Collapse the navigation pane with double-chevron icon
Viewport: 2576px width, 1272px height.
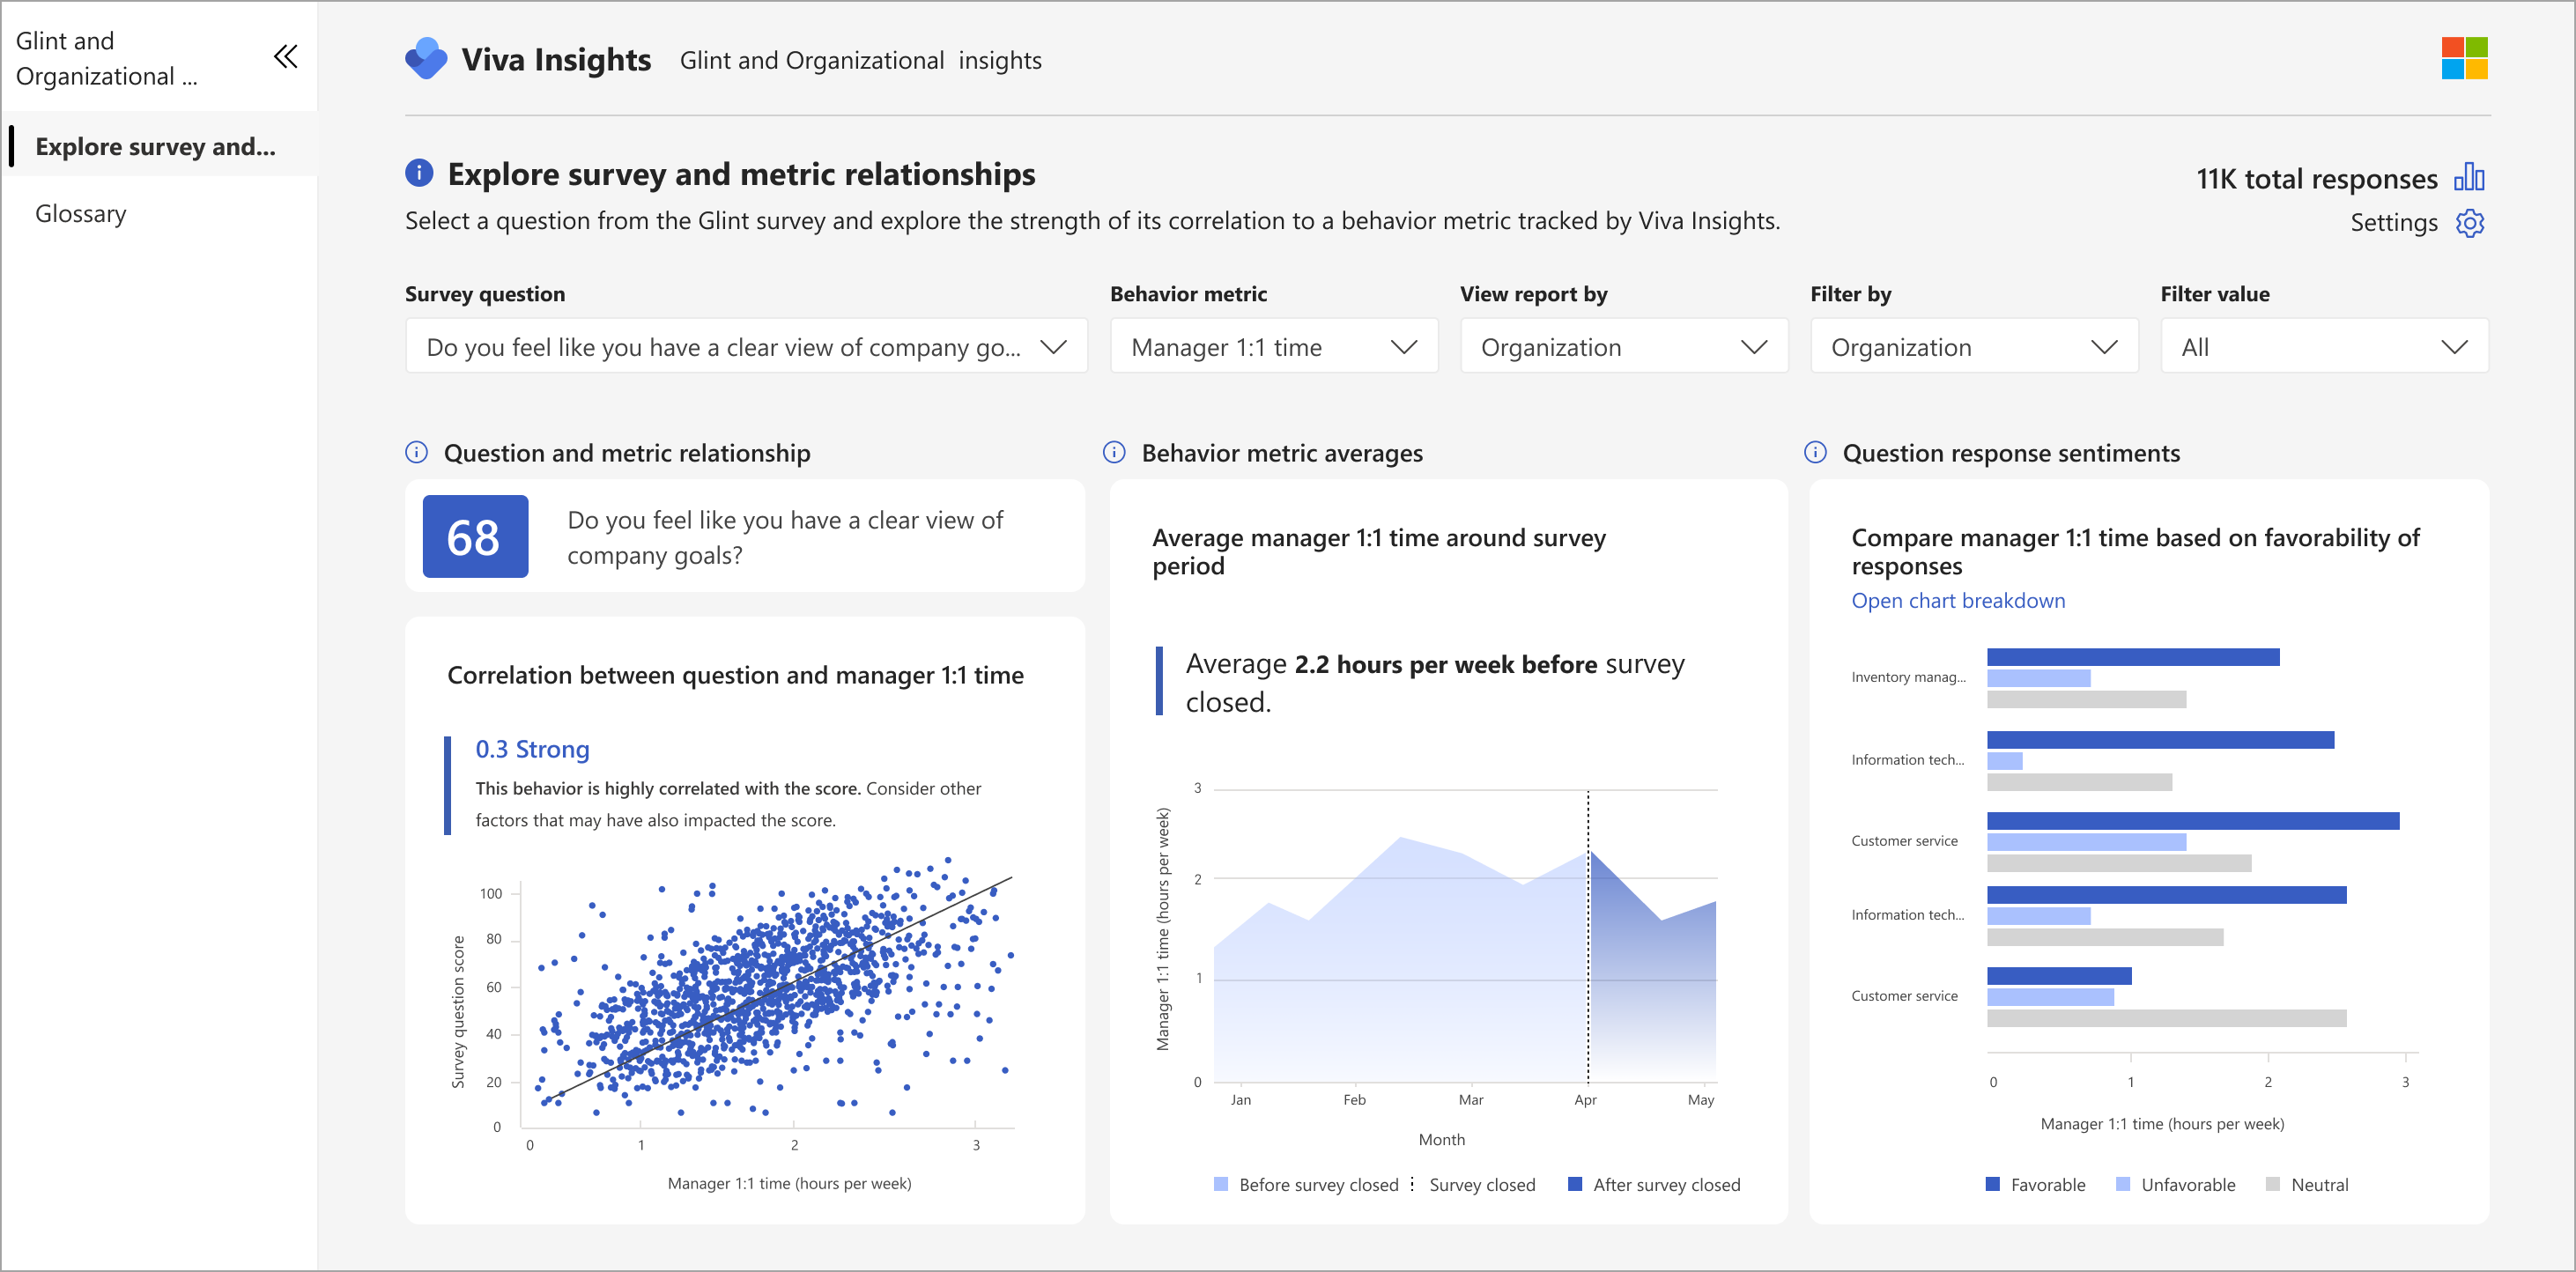[x=286, y=57]
